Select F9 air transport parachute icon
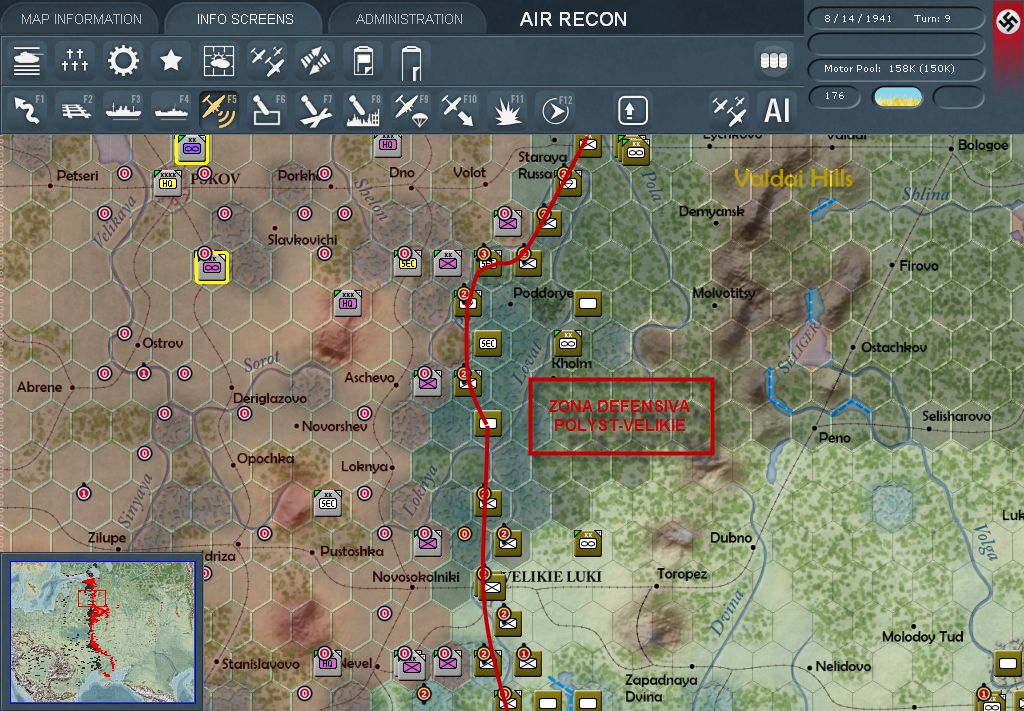1024x711 pixels. coord(412,109)
